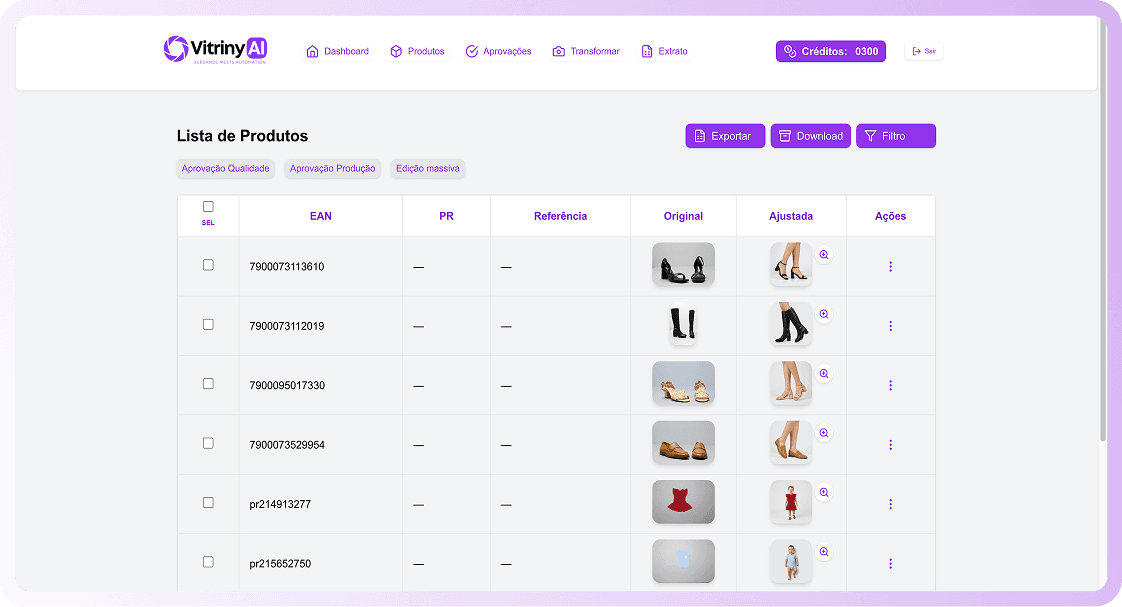Select the Edição massiva tab

click(x=428, y=168)
